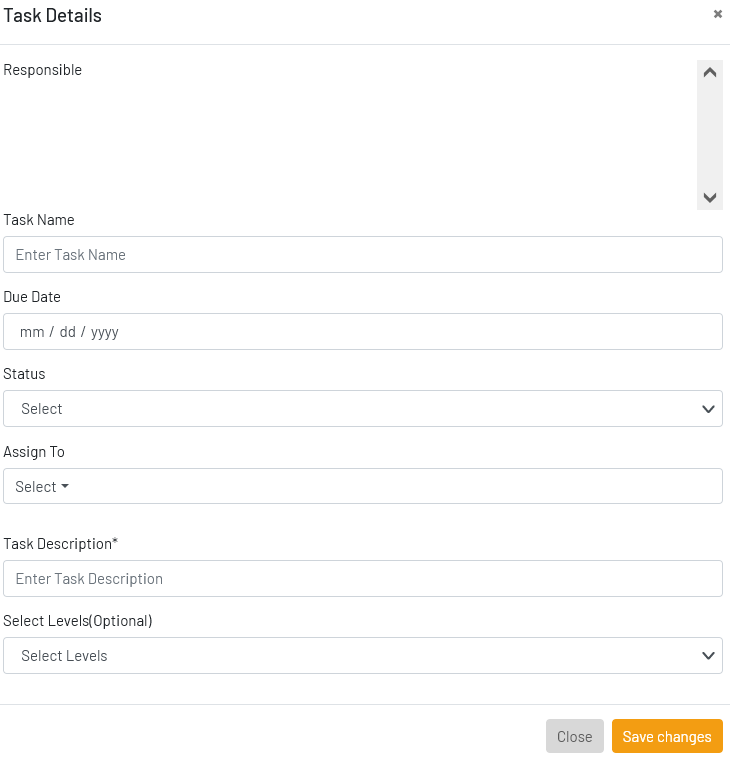Select the dd segment of Due Date
This screenshot has height=763, width=730.
[x=68, y=332]
